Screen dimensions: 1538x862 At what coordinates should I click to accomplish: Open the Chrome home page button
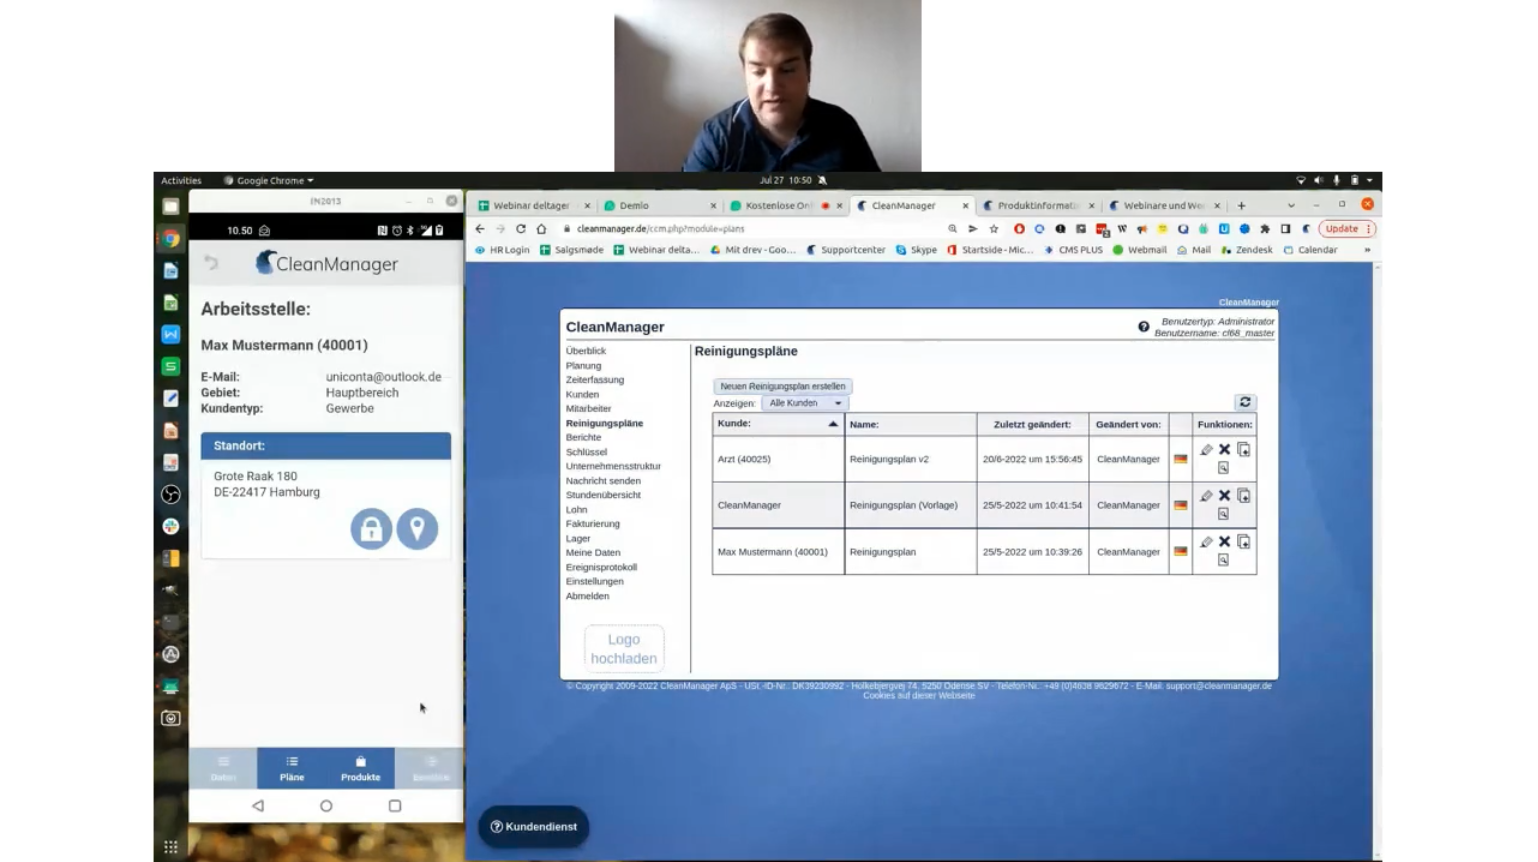pyautogui.click(x=542, y=229)
